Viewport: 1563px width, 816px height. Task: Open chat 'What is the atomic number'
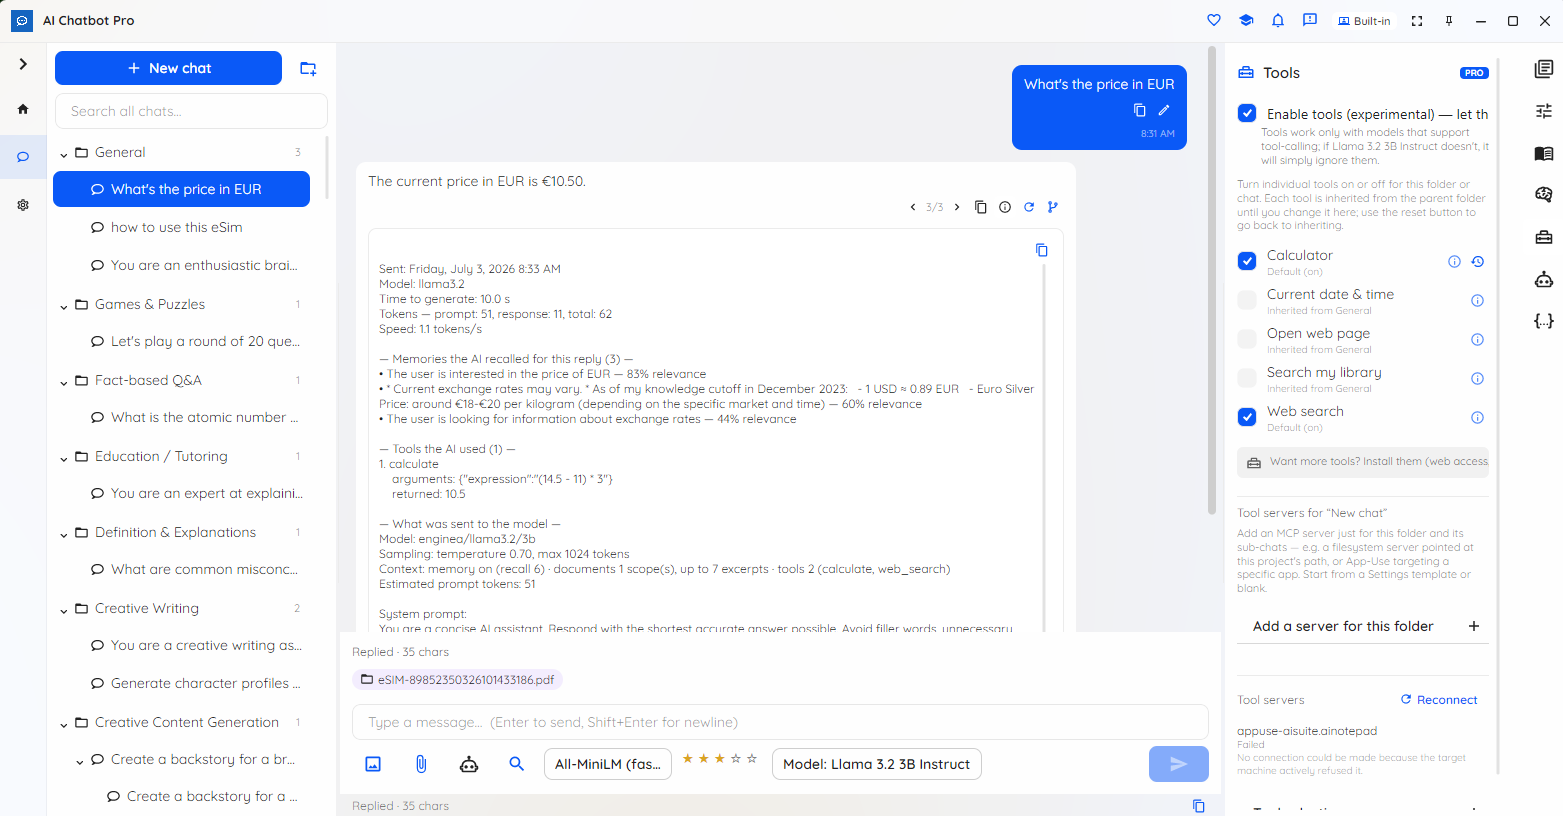(181, 417)
